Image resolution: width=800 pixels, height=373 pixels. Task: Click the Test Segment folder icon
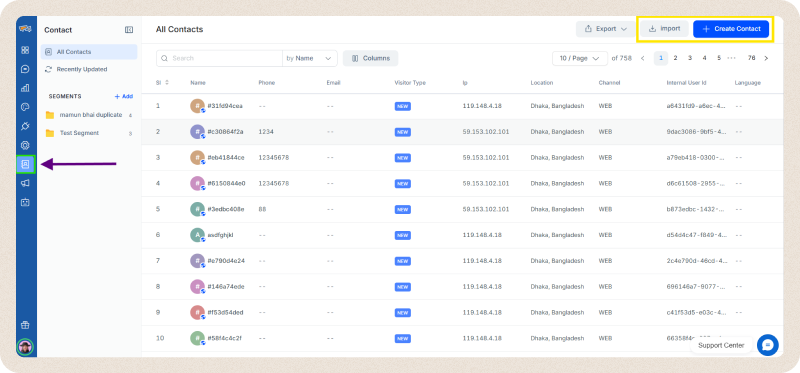coord(49,133)
